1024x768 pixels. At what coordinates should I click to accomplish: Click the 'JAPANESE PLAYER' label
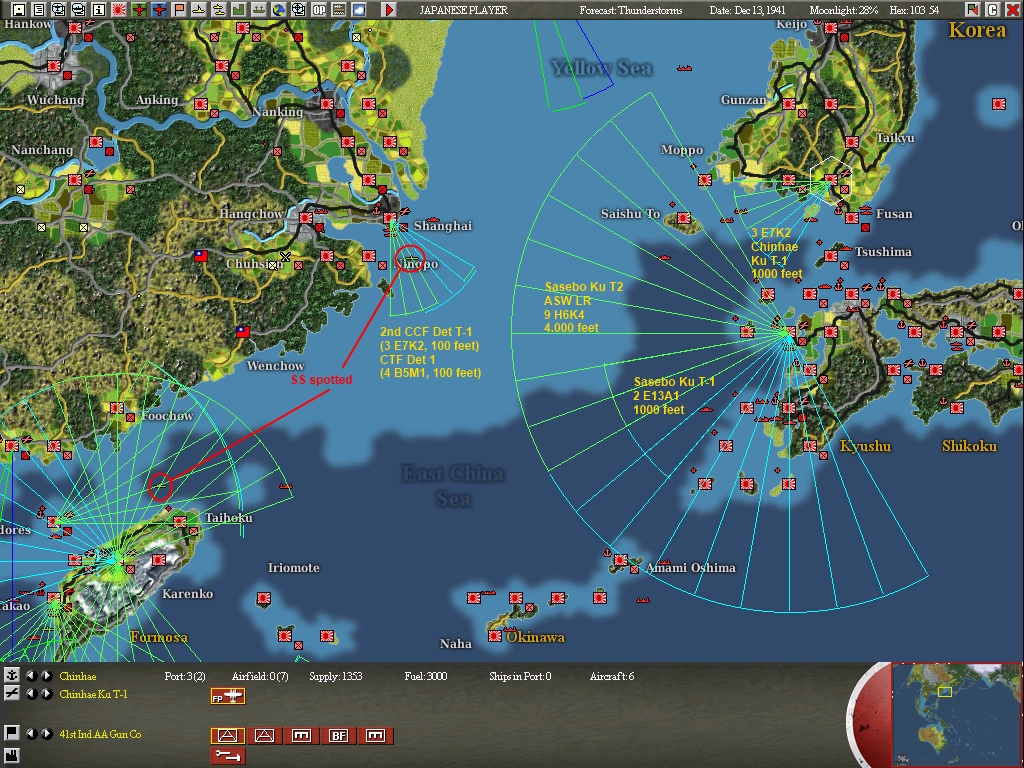pyautogui.click(x=463, y=10)
